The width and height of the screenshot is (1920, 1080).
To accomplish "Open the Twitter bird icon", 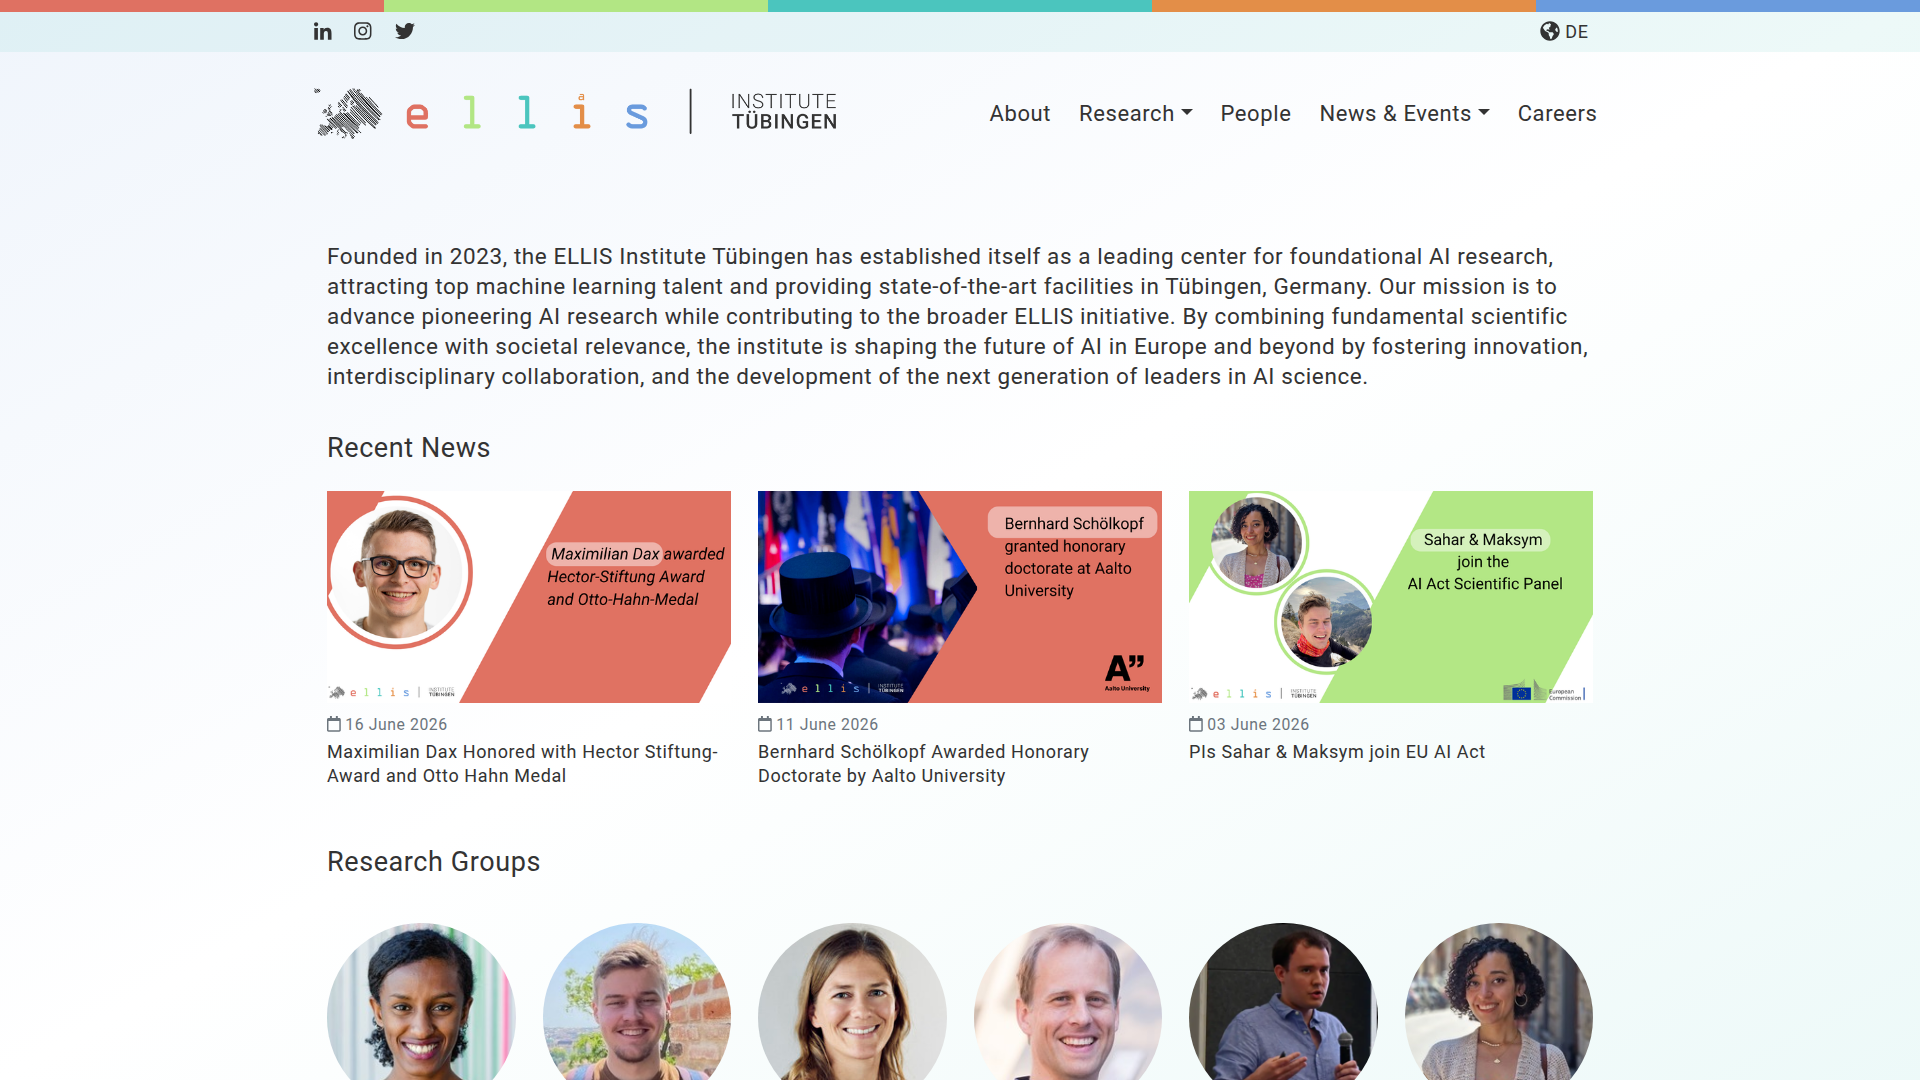I will pyautogui.click(x=404, y=31).
